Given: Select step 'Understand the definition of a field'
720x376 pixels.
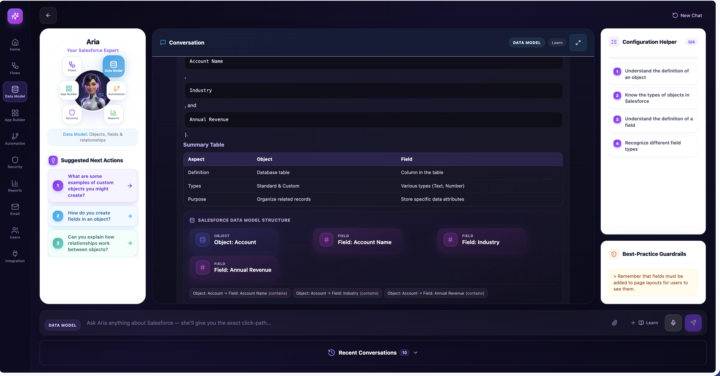Looking at the screenshot, I should pyautogui.click(x=653, y=122).
